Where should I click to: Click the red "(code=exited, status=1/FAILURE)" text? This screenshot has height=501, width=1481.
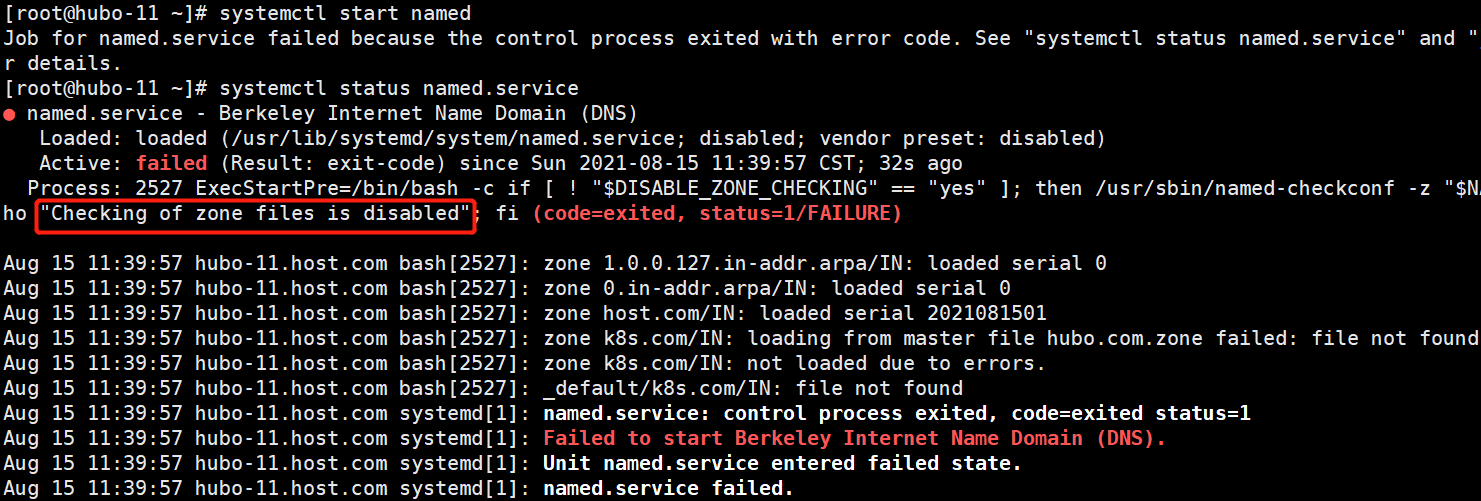[716, 214]
